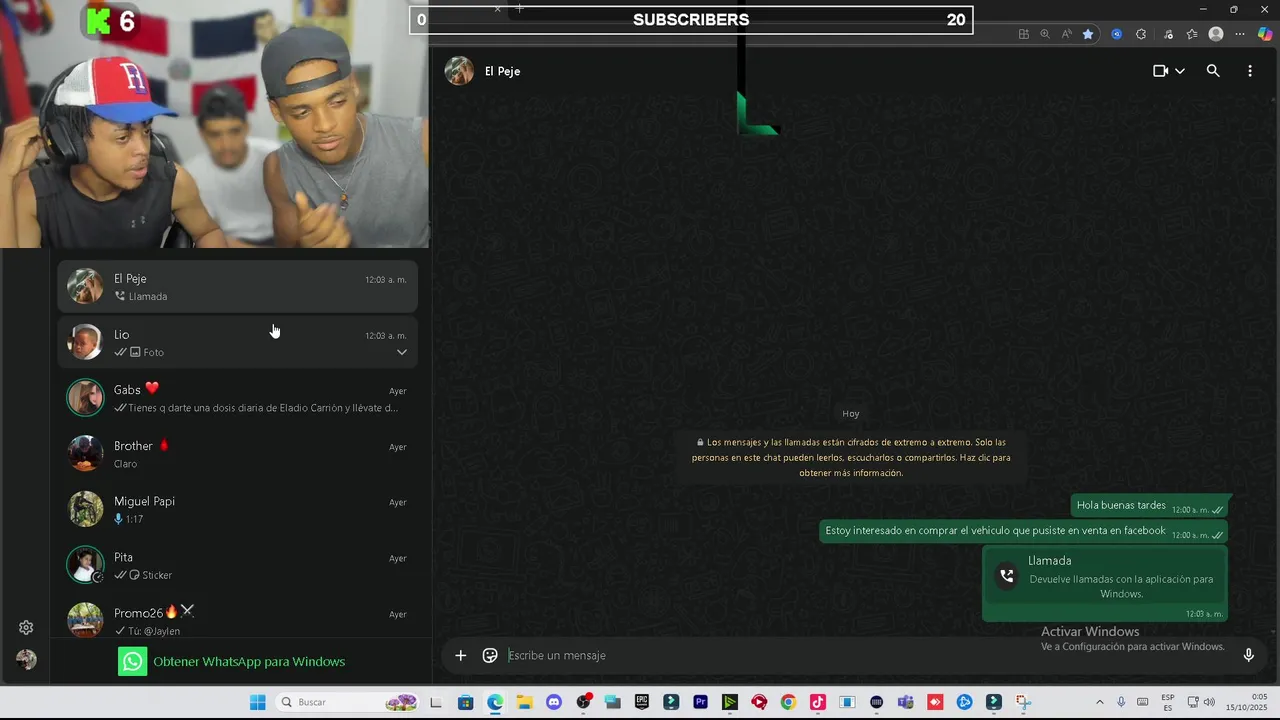Open the Brother chat

point(237,454)
